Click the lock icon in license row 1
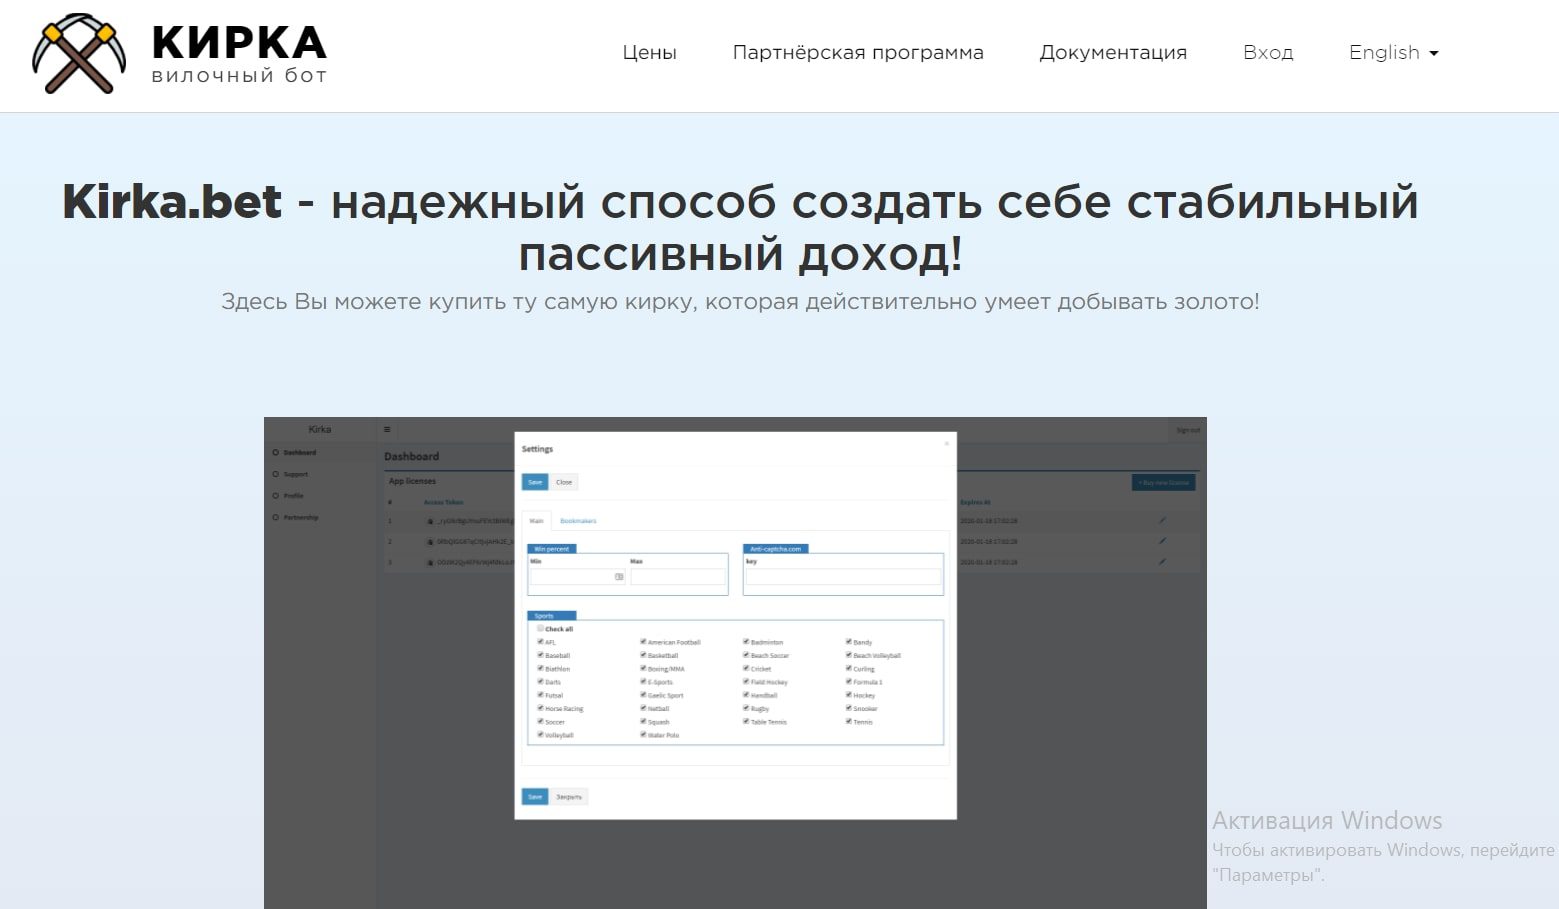This screenshot has height=909, width=1559. pos(430,521)
